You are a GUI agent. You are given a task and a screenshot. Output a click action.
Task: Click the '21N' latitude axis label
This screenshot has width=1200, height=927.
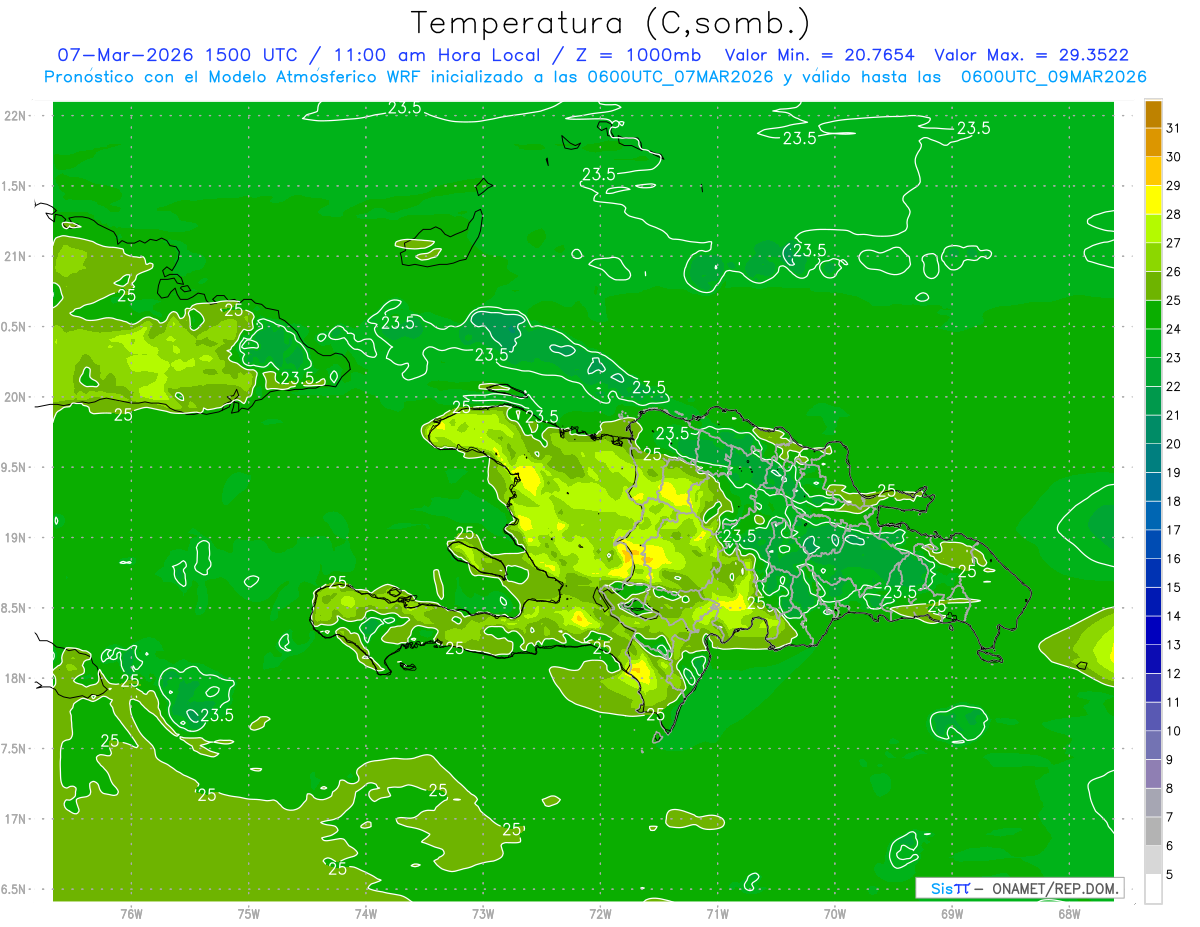tap(17, 256)
